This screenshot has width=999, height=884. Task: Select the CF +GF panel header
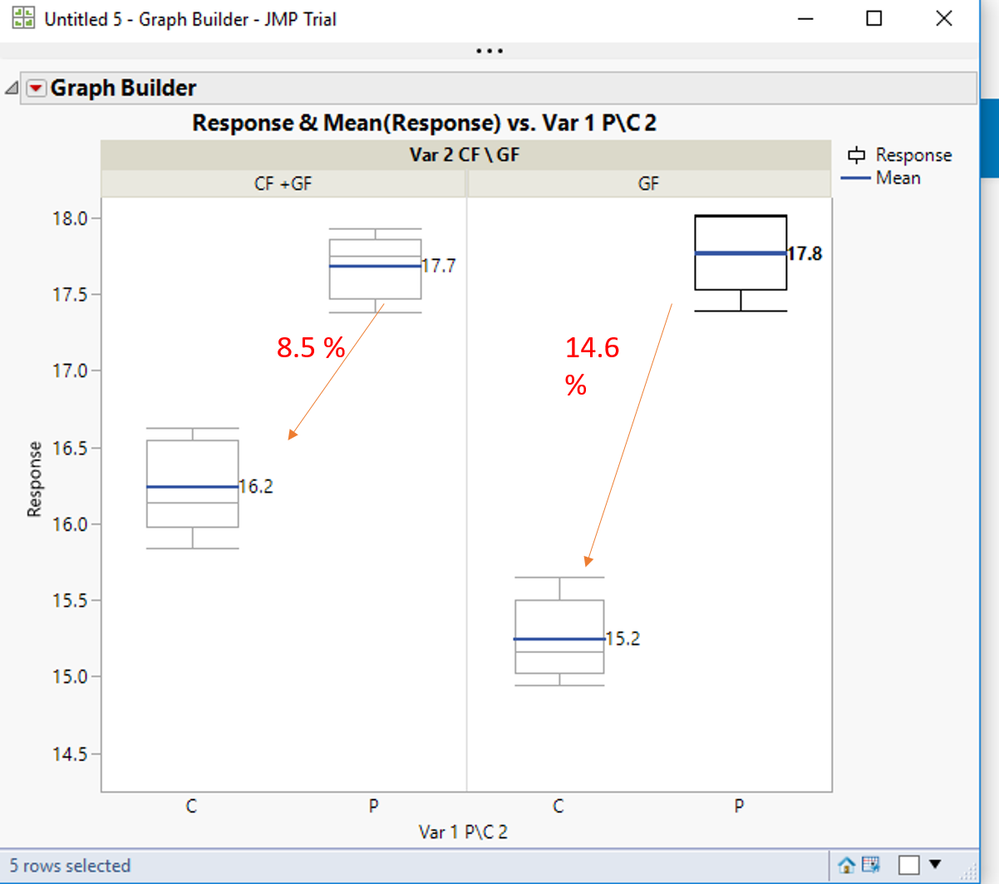coord(284,184)
